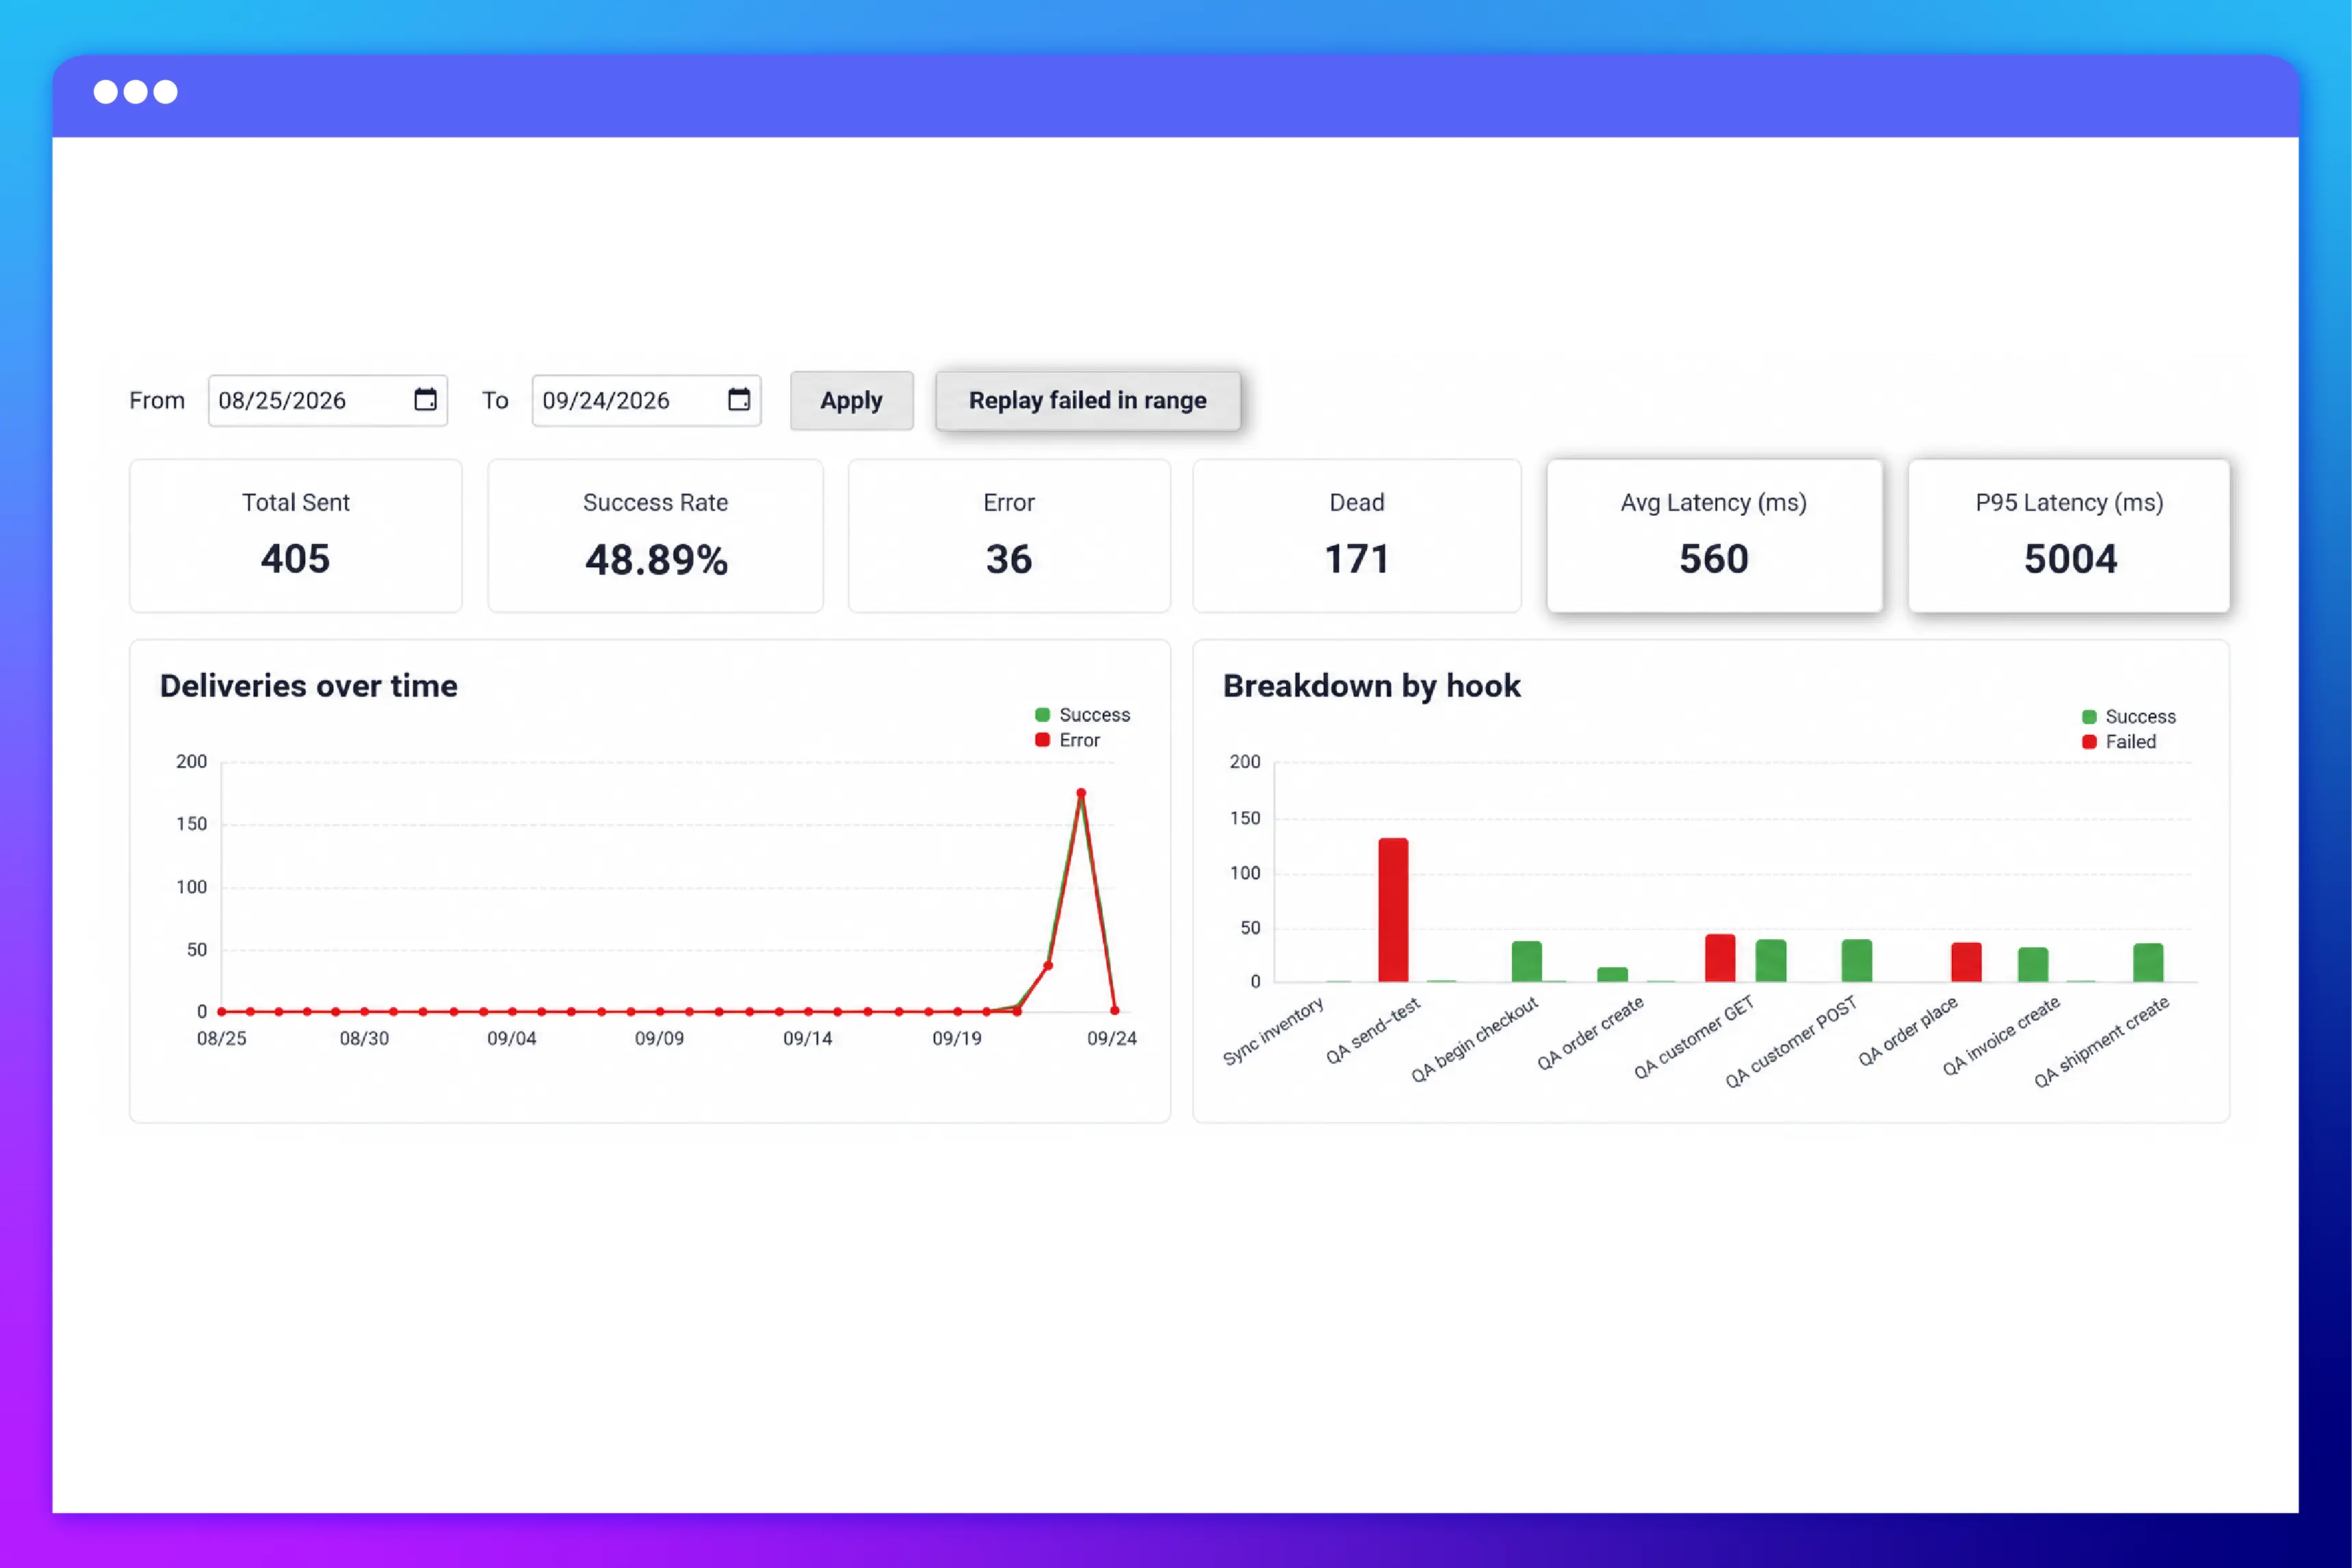
Task: Toggle Success series in Breakdown legend
Action: click(2128, 717)
